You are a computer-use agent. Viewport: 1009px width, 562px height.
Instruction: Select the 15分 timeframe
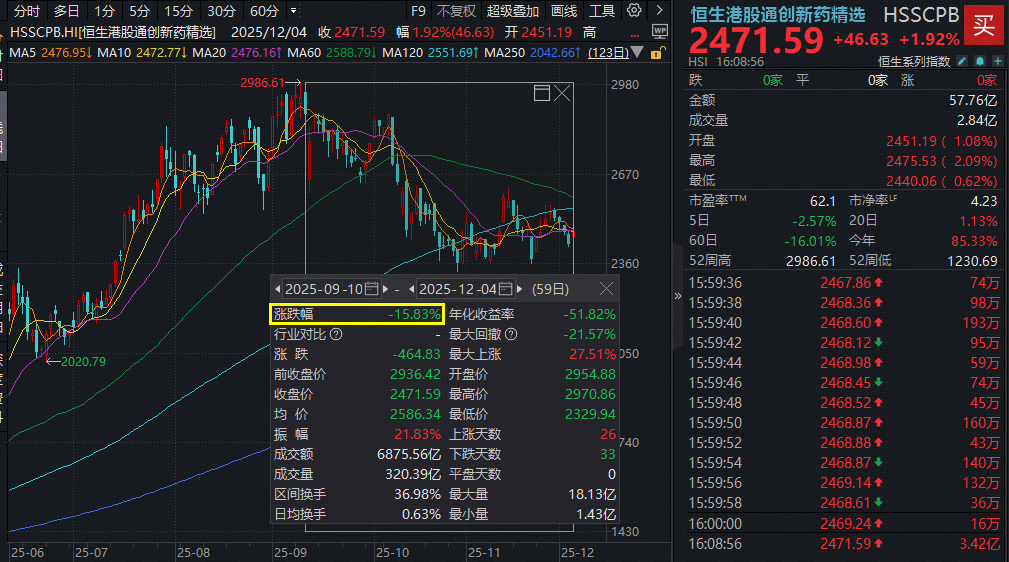point(178,11)
